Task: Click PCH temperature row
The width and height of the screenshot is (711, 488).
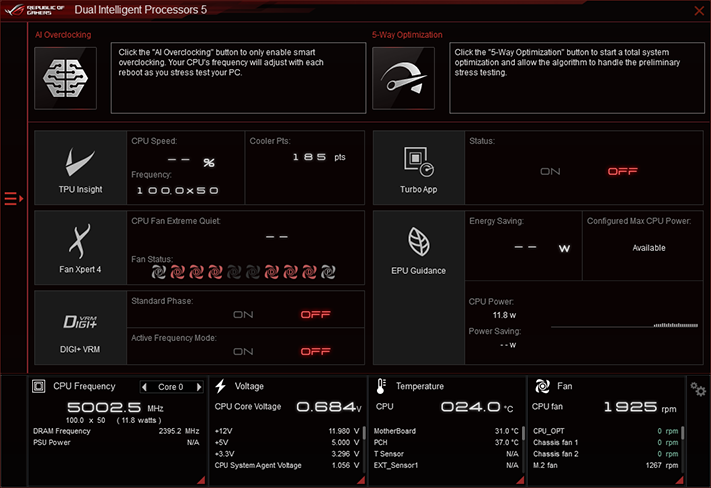Action: click(446, 442)
